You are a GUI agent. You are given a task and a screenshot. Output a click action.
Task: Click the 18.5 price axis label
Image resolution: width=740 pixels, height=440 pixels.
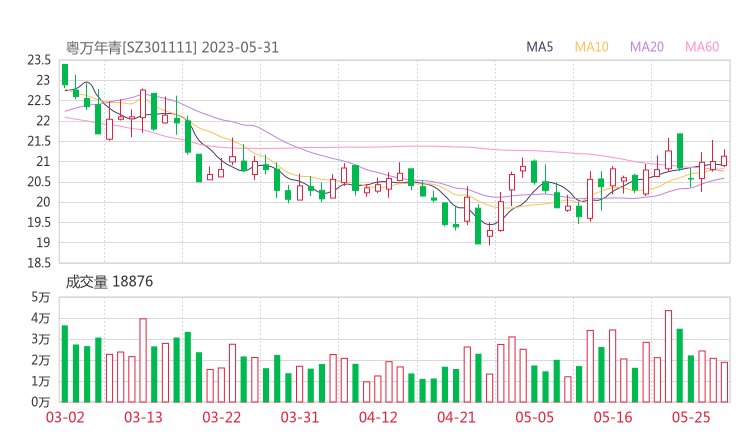[39, 263]
